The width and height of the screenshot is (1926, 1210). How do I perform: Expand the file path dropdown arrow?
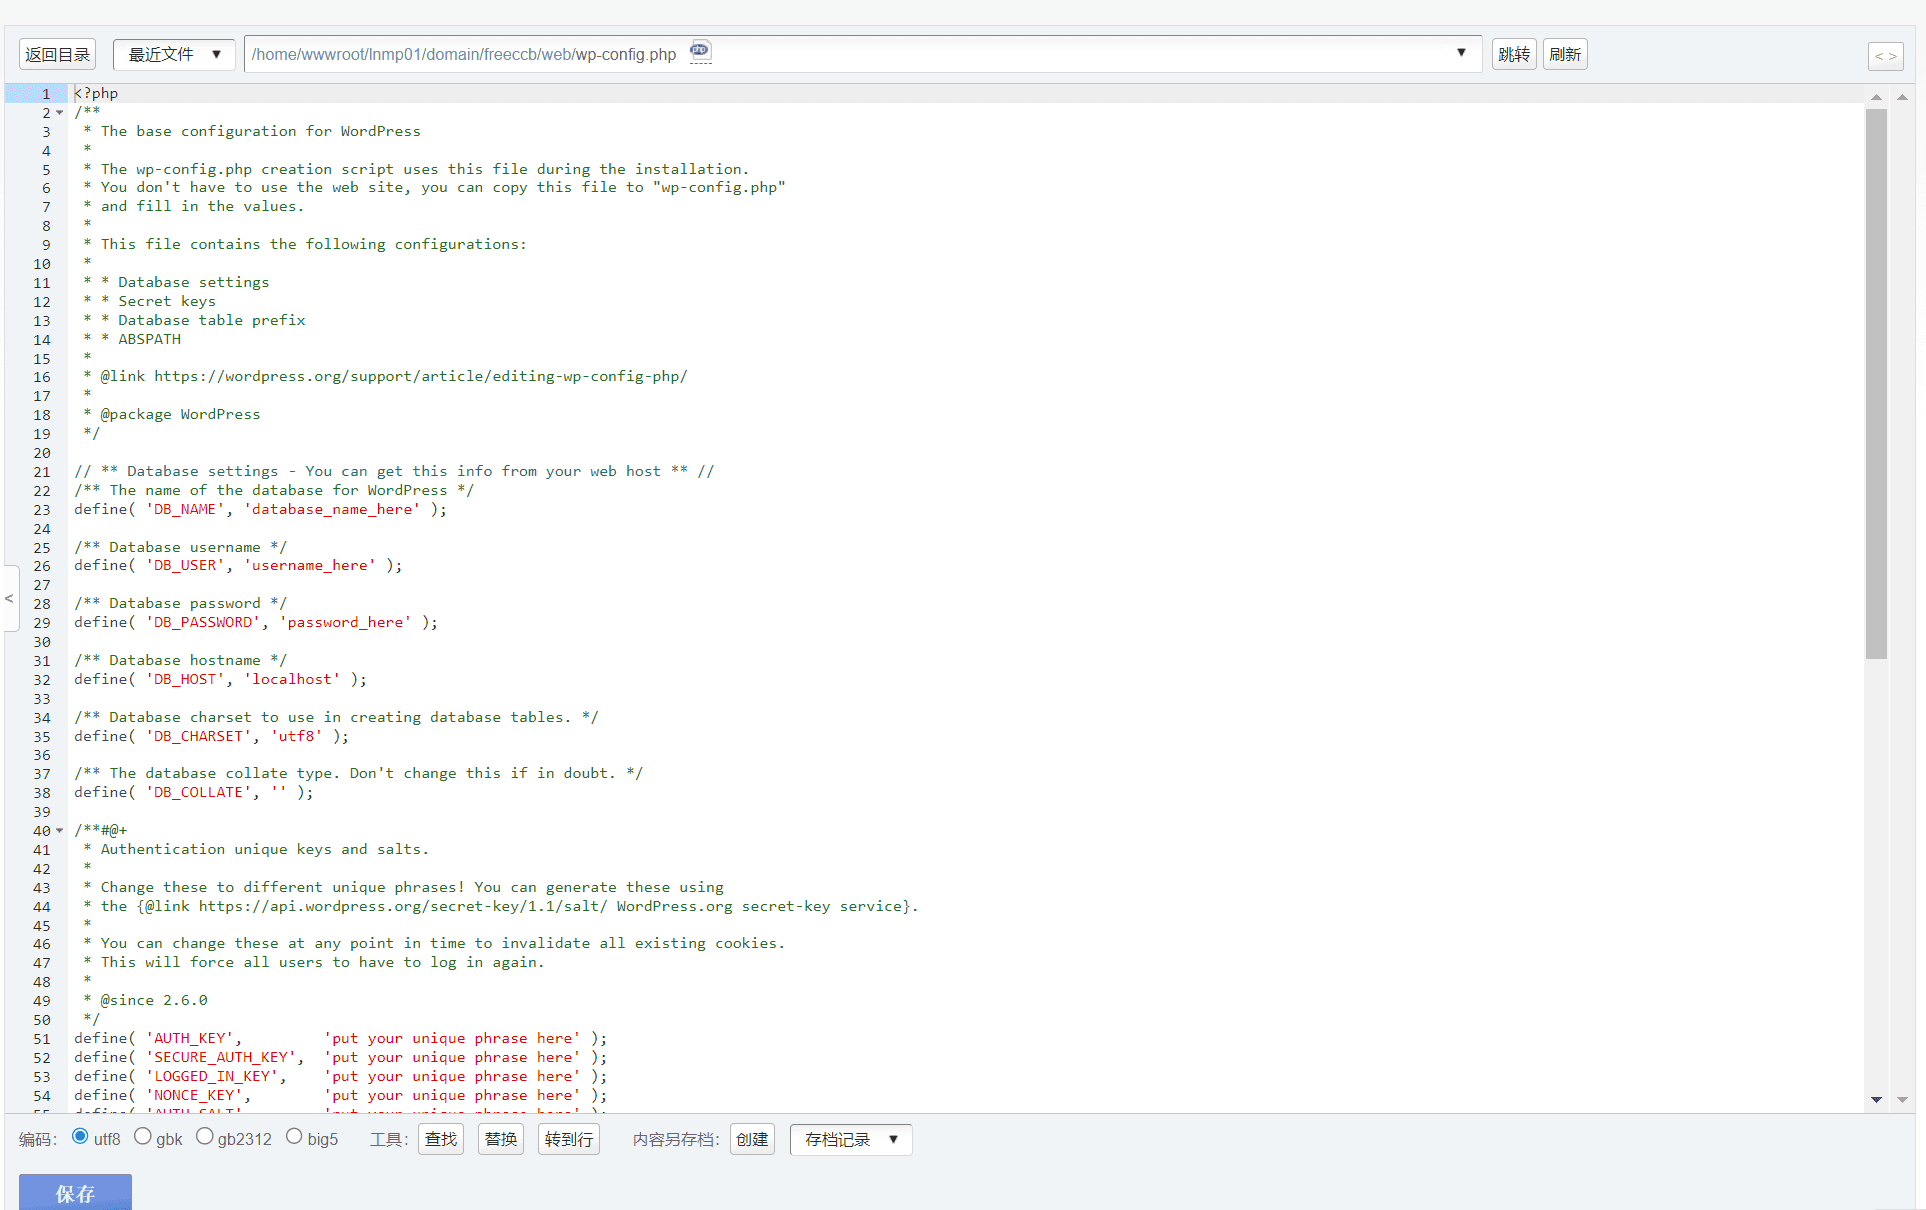[1461, 52]
